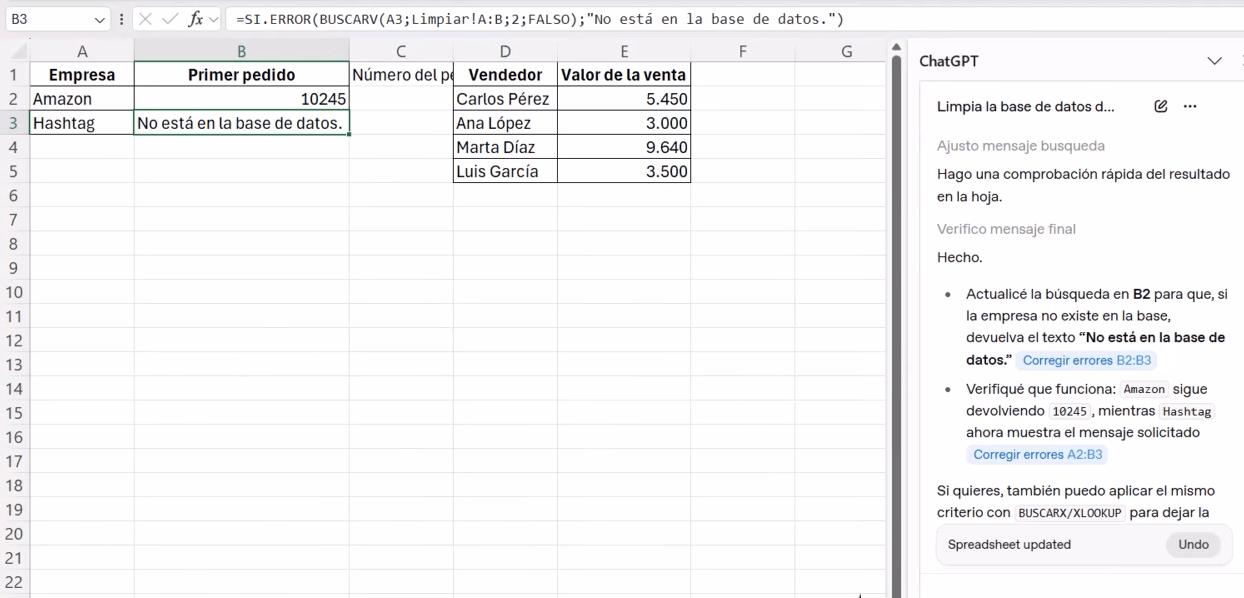Expand the dropdown arrow next to fx

pyautogui.click(x=213, y=19)
